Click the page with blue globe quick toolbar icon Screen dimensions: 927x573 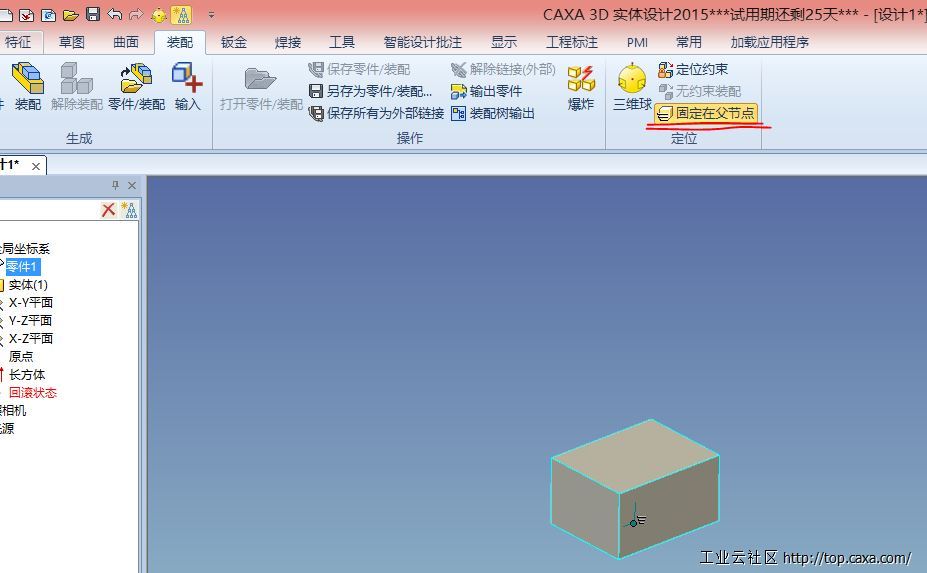pyautogui.click(x=48, y=15)
